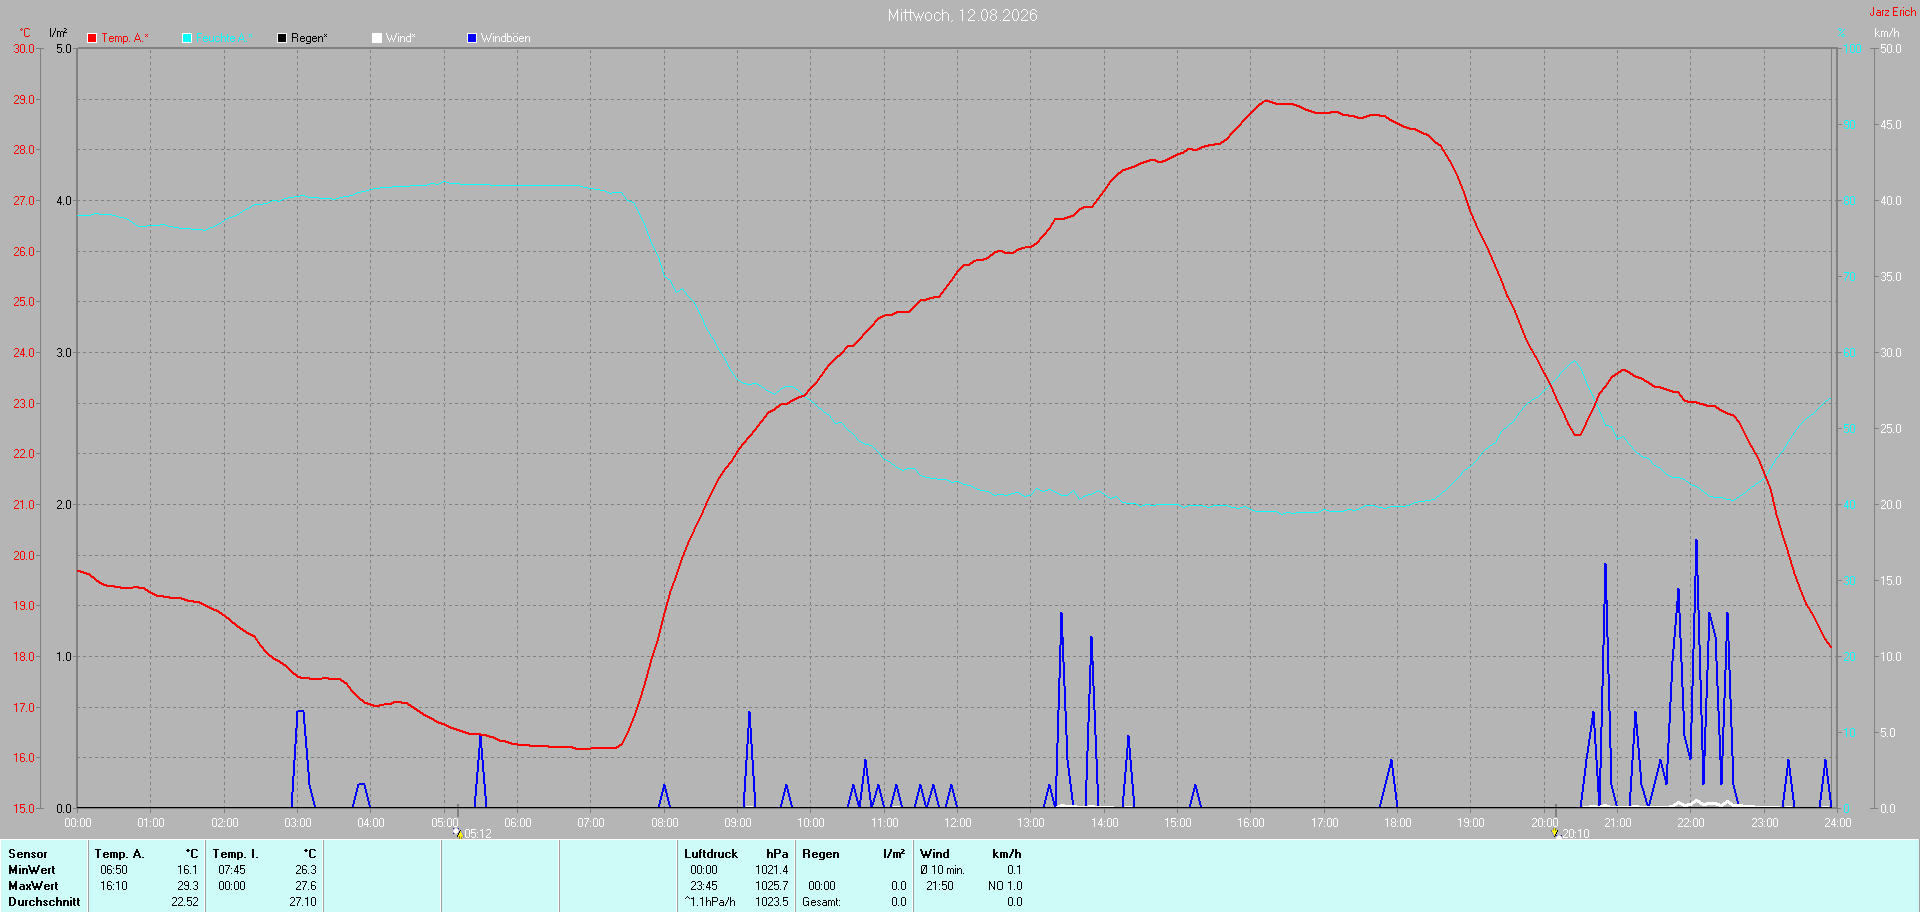Click the pressure maximum value 1025.7

pyautogui.click(x=772, y=886)
